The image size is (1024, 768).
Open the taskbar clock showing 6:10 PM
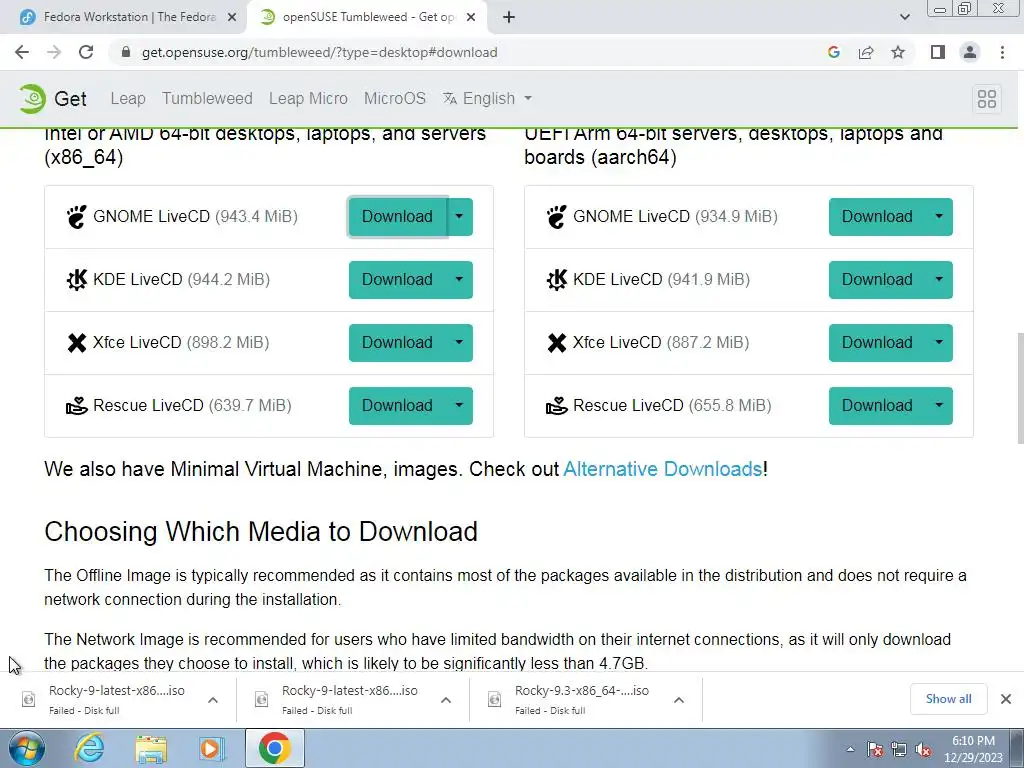(973, 749)
